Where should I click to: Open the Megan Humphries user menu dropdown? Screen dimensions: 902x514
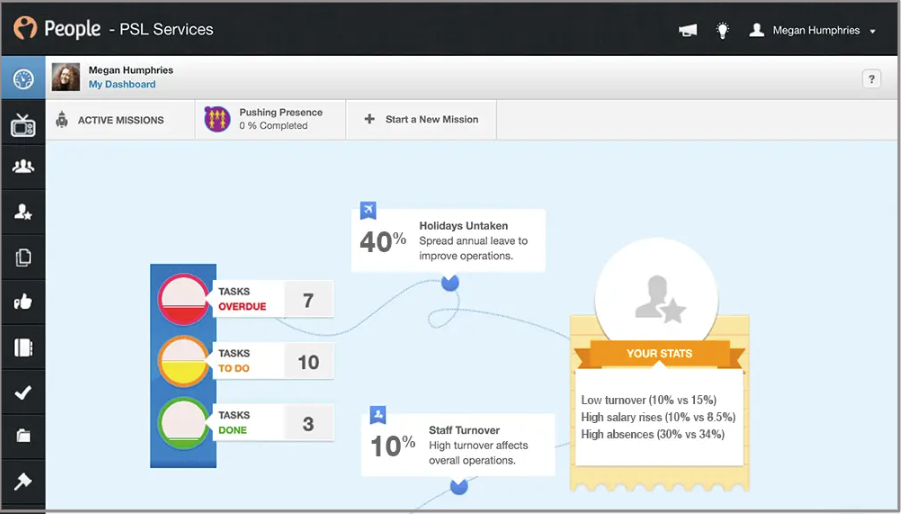click(812, 30)
